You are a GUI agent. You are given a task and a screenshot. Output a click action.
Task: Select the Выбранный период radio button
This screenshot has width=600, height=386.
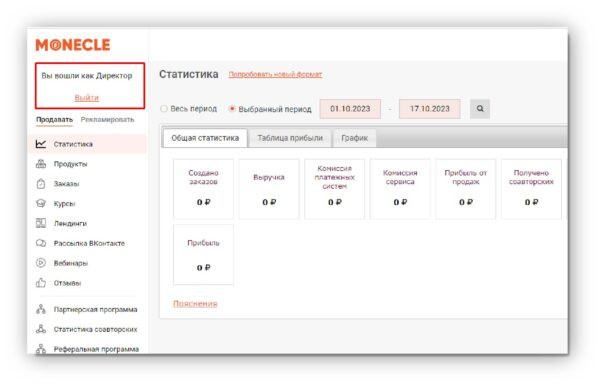click(232, 109)
